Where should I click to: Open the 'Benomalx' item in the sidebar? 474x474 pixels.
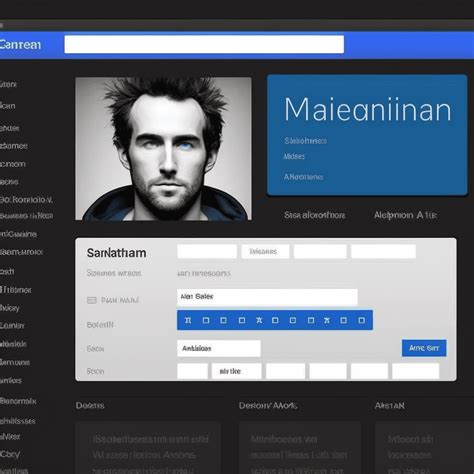(x=18, y=401)
